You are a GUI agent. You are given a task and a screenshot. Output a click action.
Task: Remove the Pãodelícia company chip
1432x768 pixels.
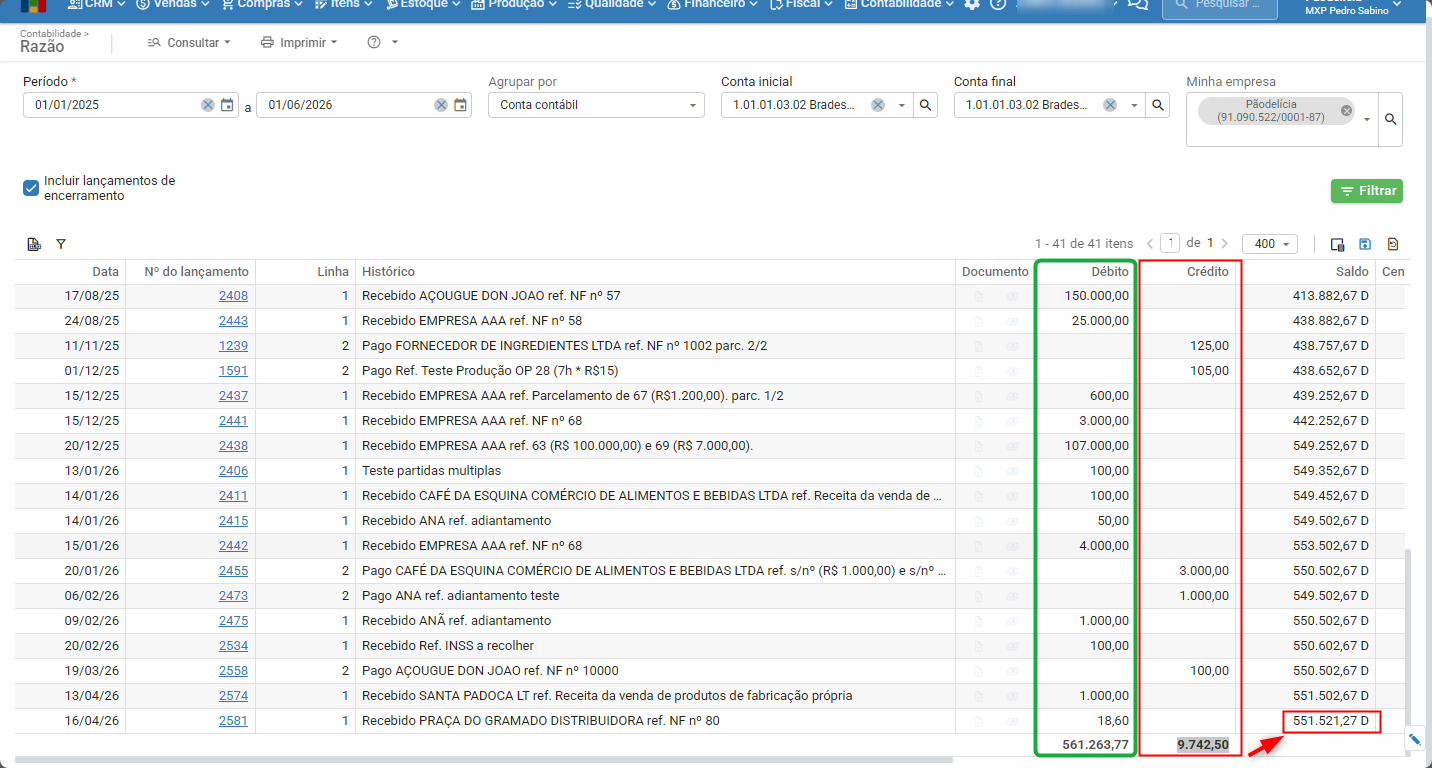click(x=1346, y=111)
